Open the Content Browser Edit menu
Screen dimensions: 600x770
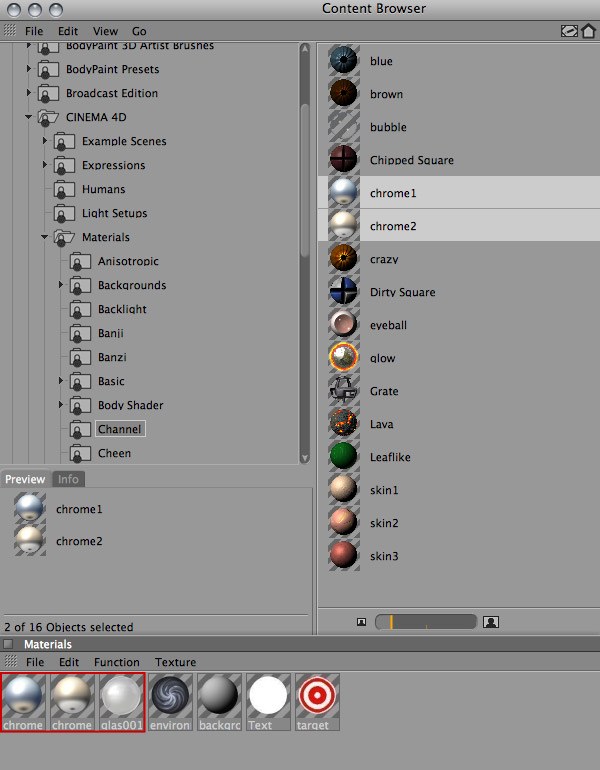68,31
